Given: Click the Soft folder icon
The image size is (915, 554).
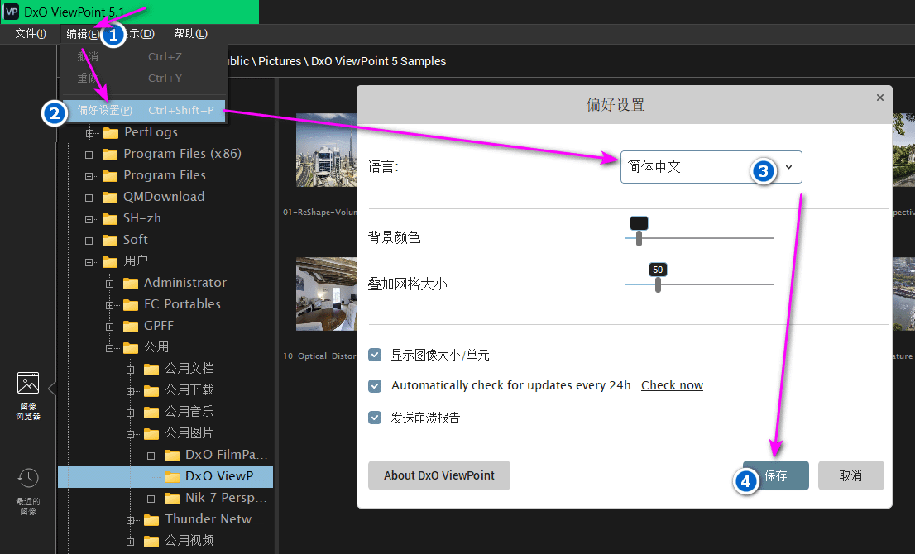Looking at the screenshot, I should (110, 241).
